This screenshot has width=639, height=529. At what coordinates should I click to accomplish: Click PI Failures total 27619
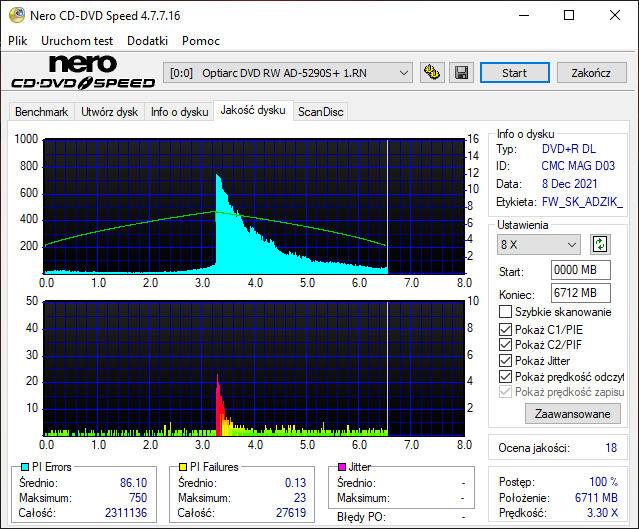tap(291, 513)
